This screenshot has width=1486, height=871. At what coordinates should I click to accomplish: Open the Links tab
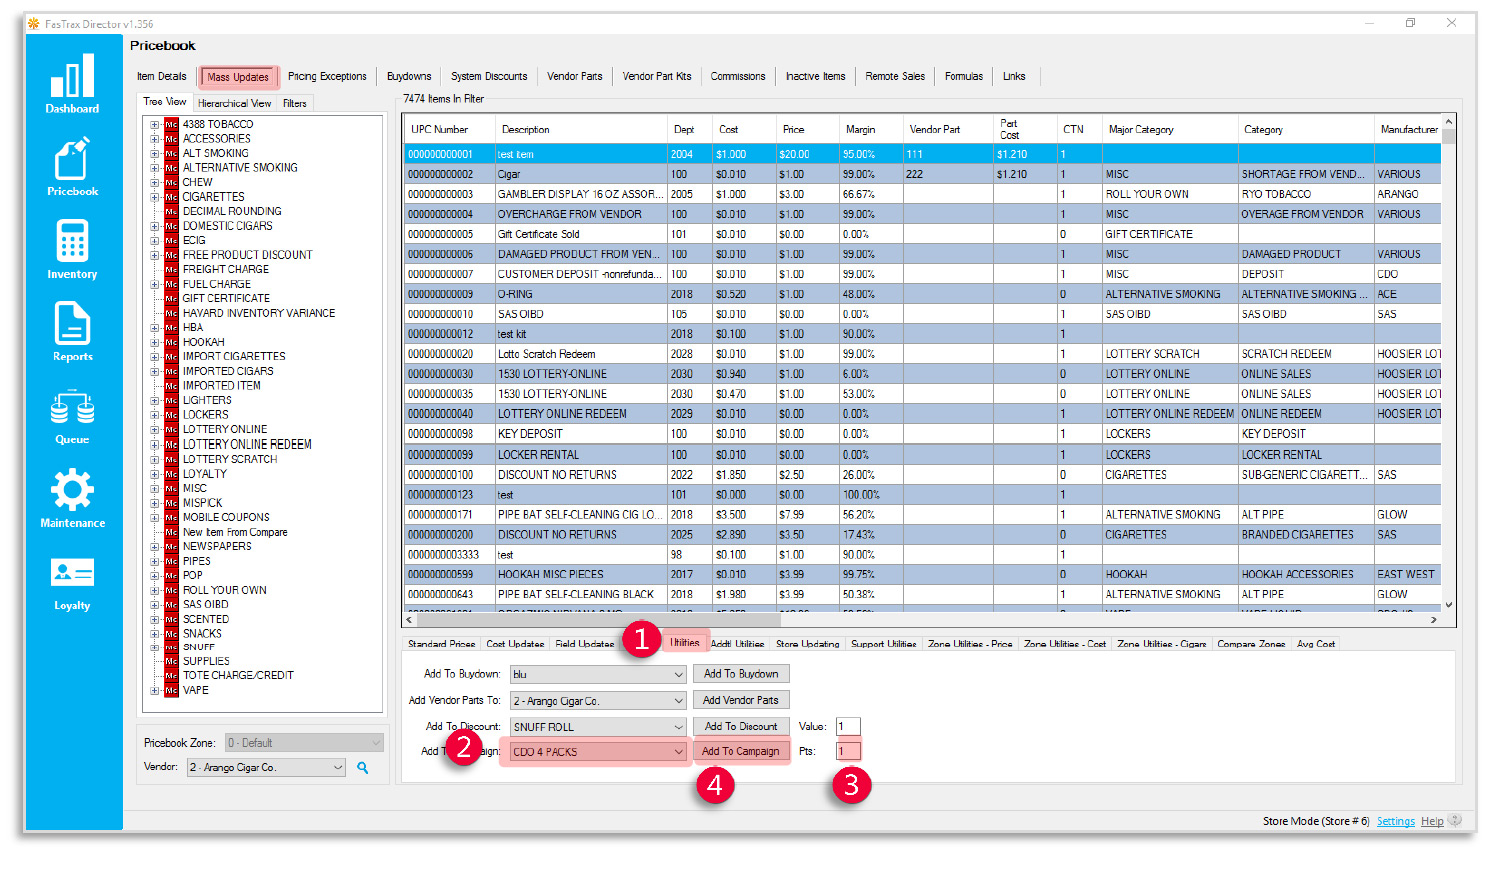(1014, 77)
